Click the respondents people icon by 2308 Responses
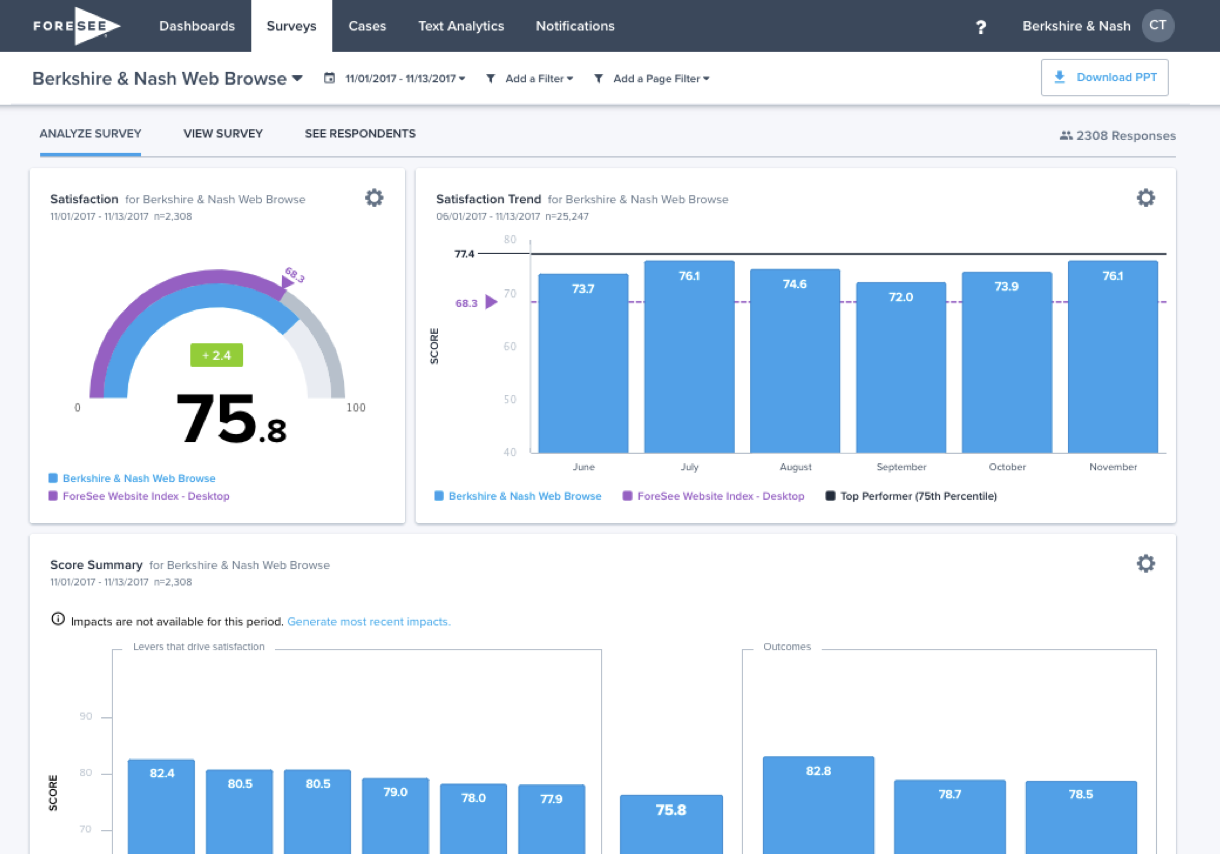 click(x=1066, y=136)
